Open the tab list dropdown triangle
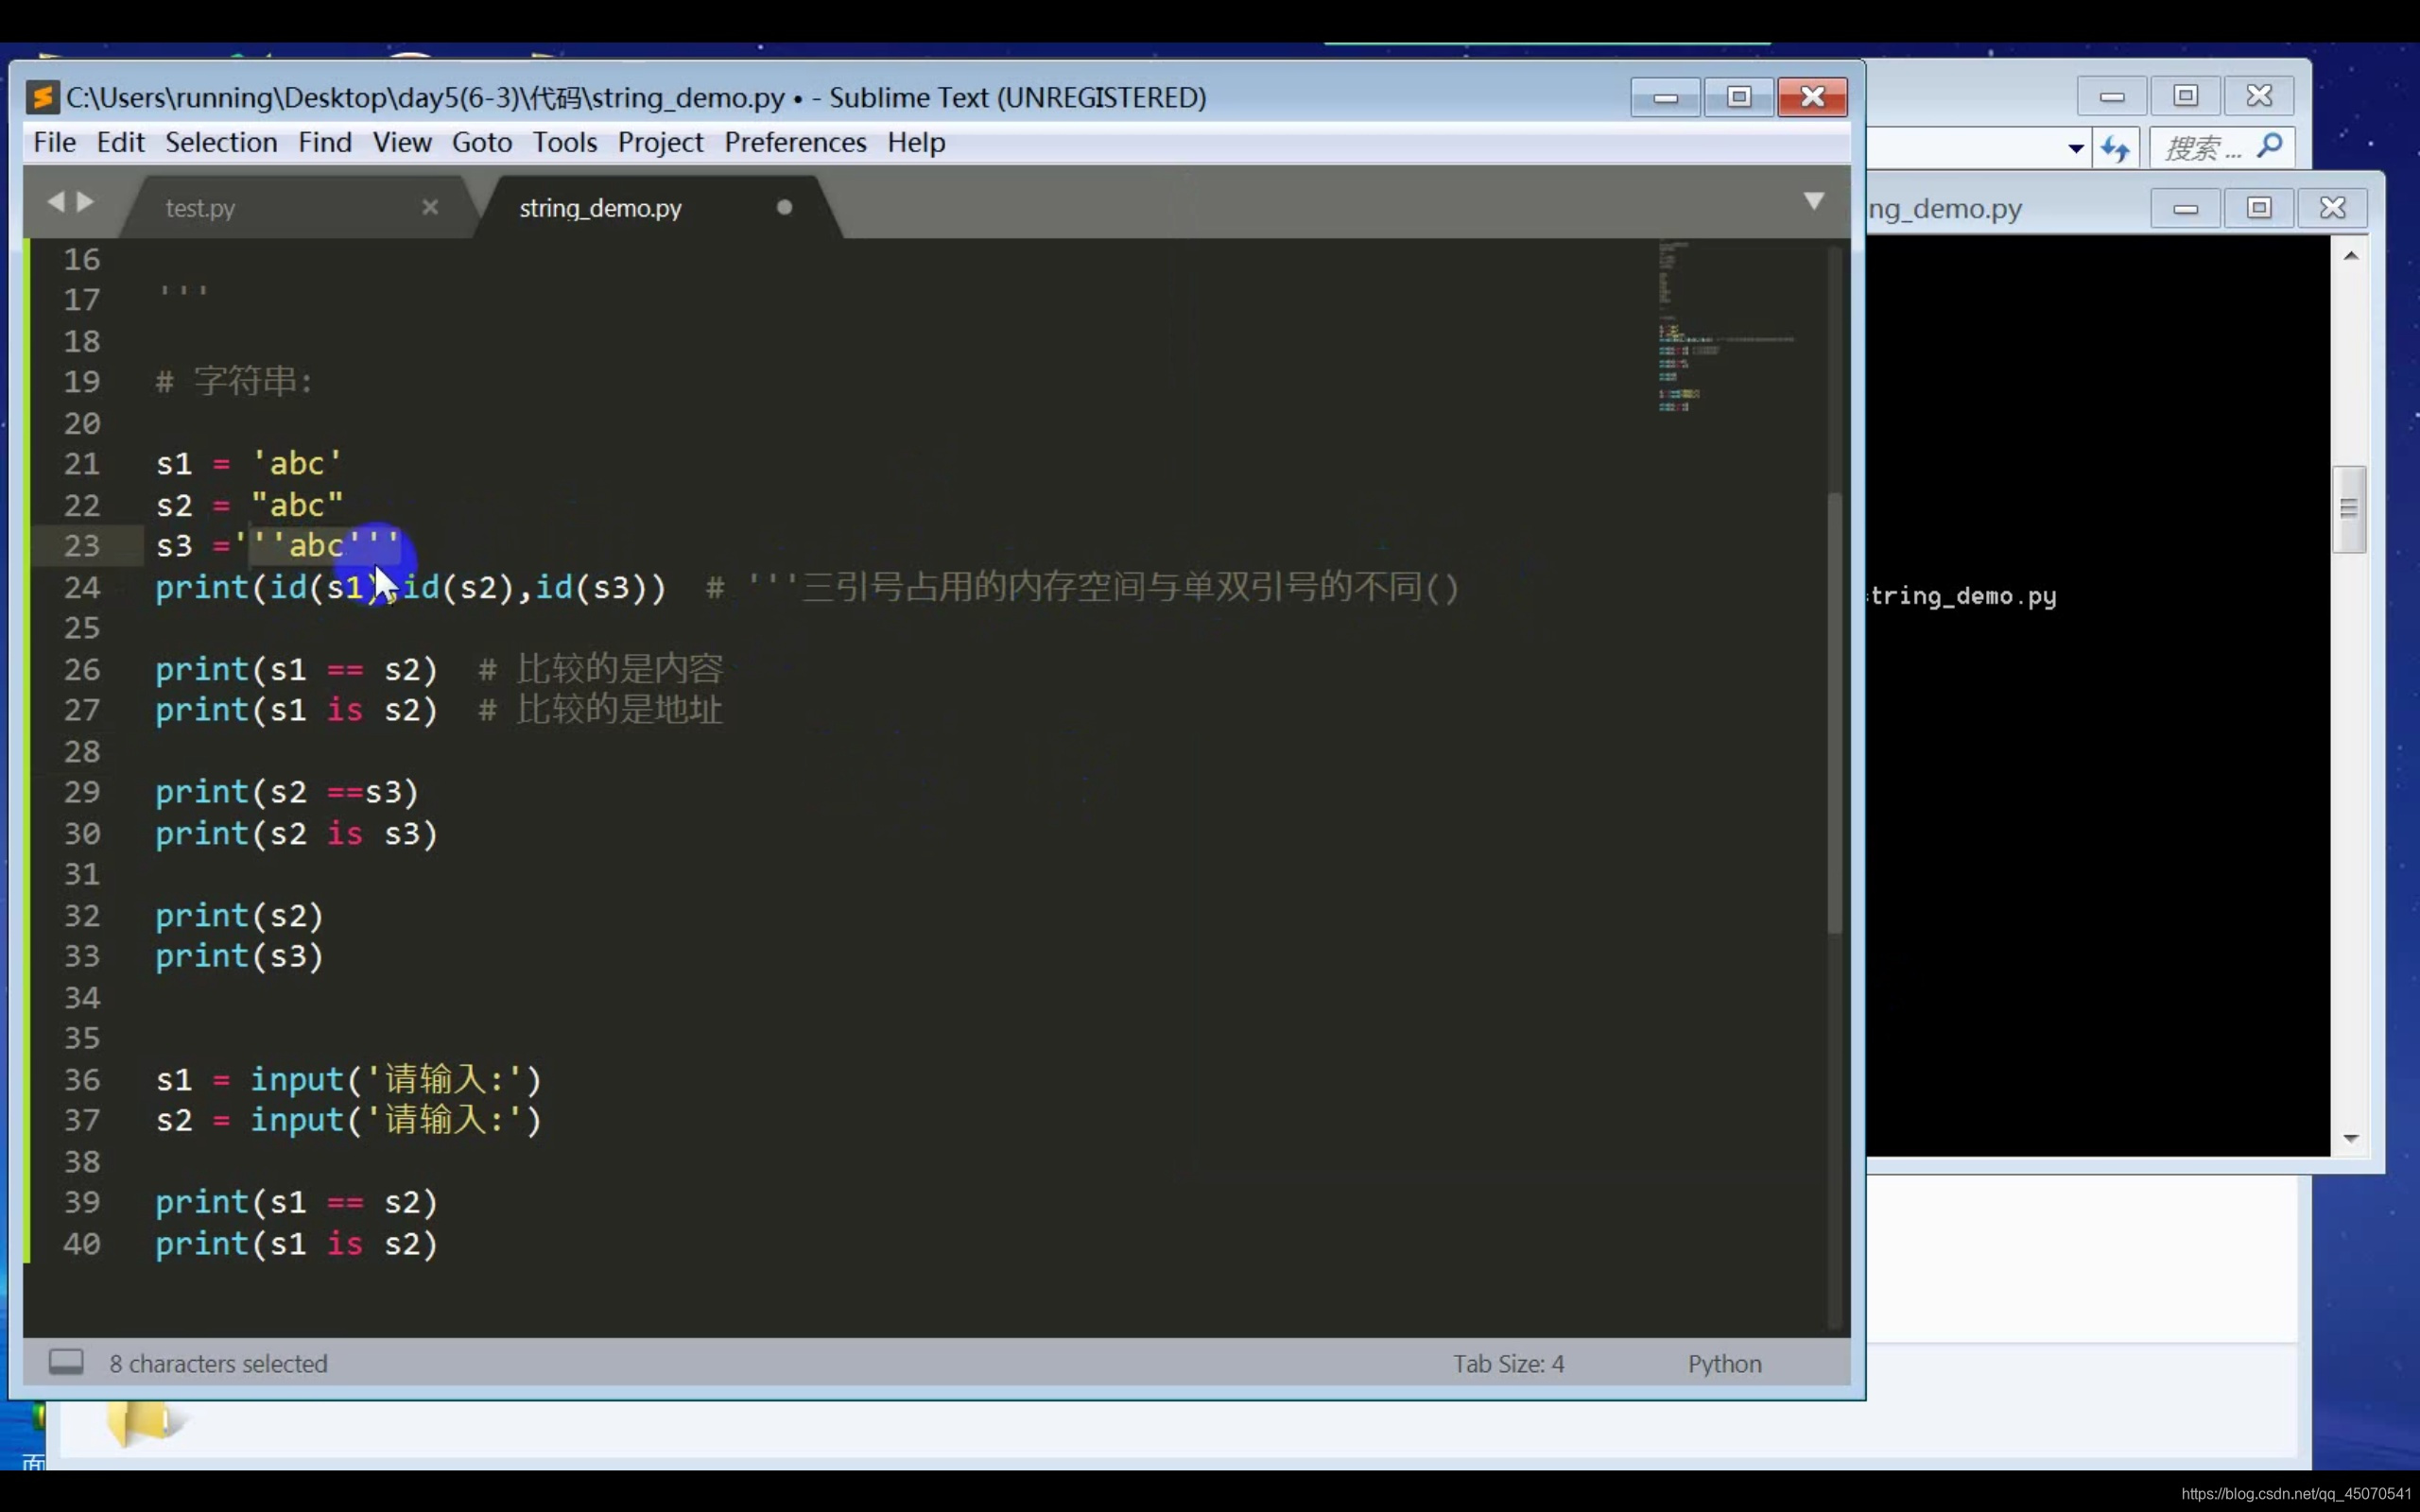 [1813, 201]
